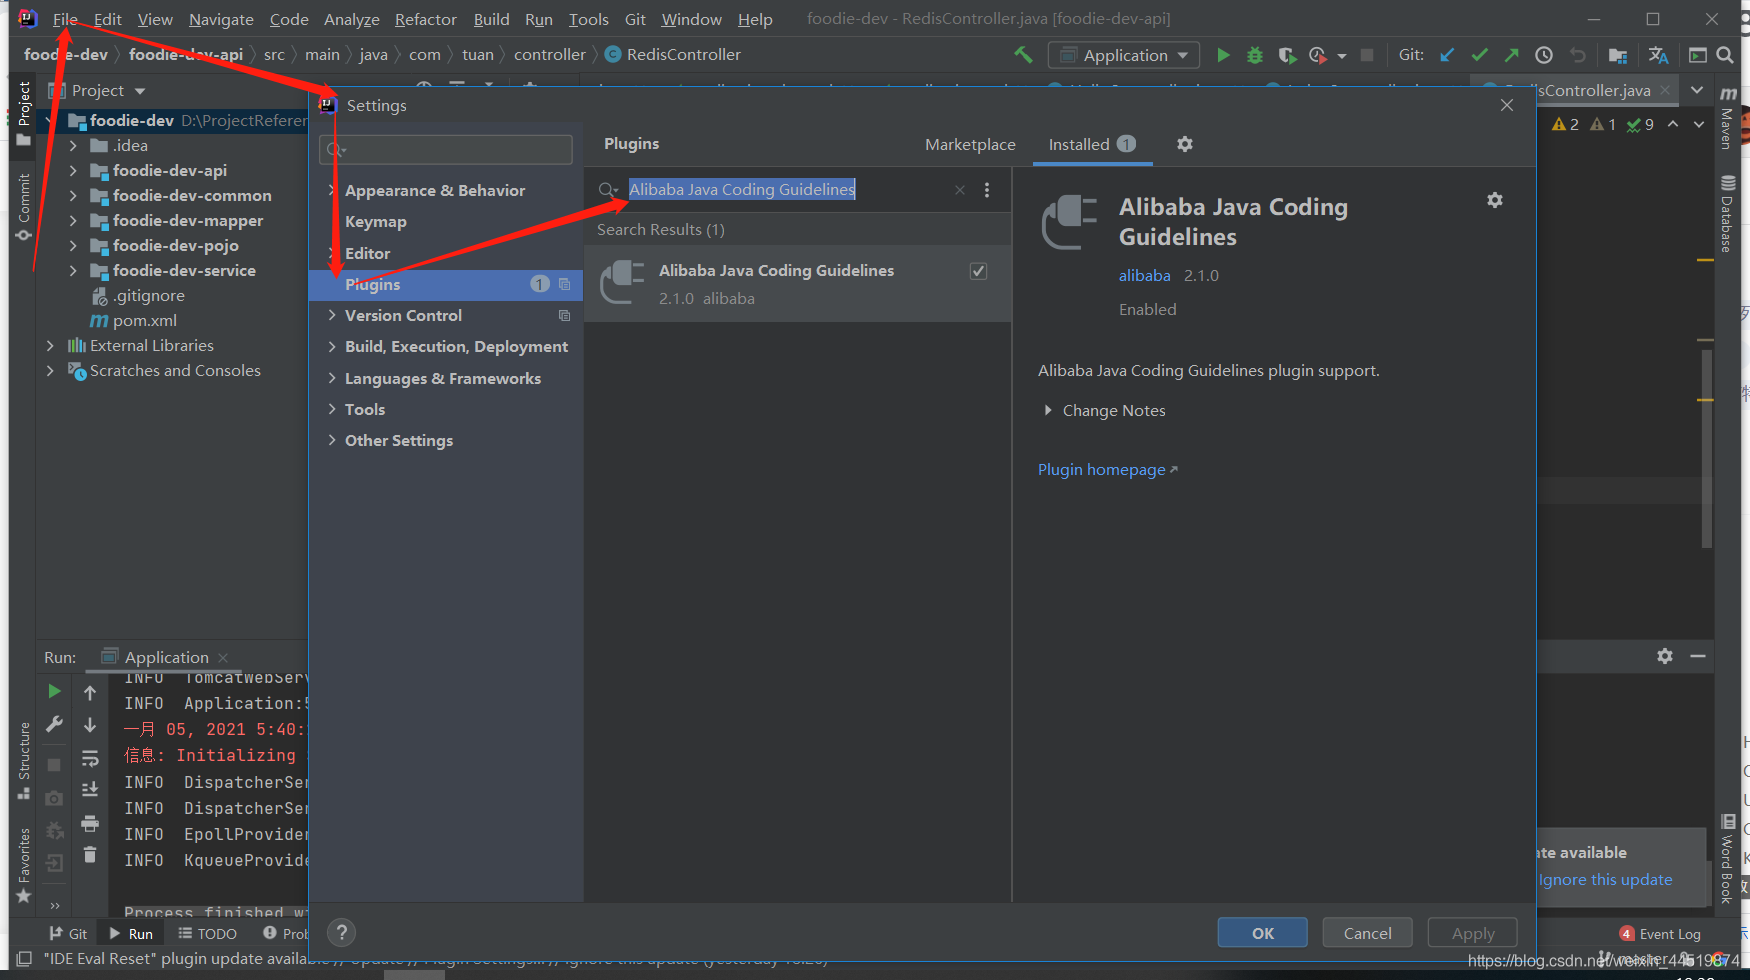Click the Build hammer icon

1023,55
